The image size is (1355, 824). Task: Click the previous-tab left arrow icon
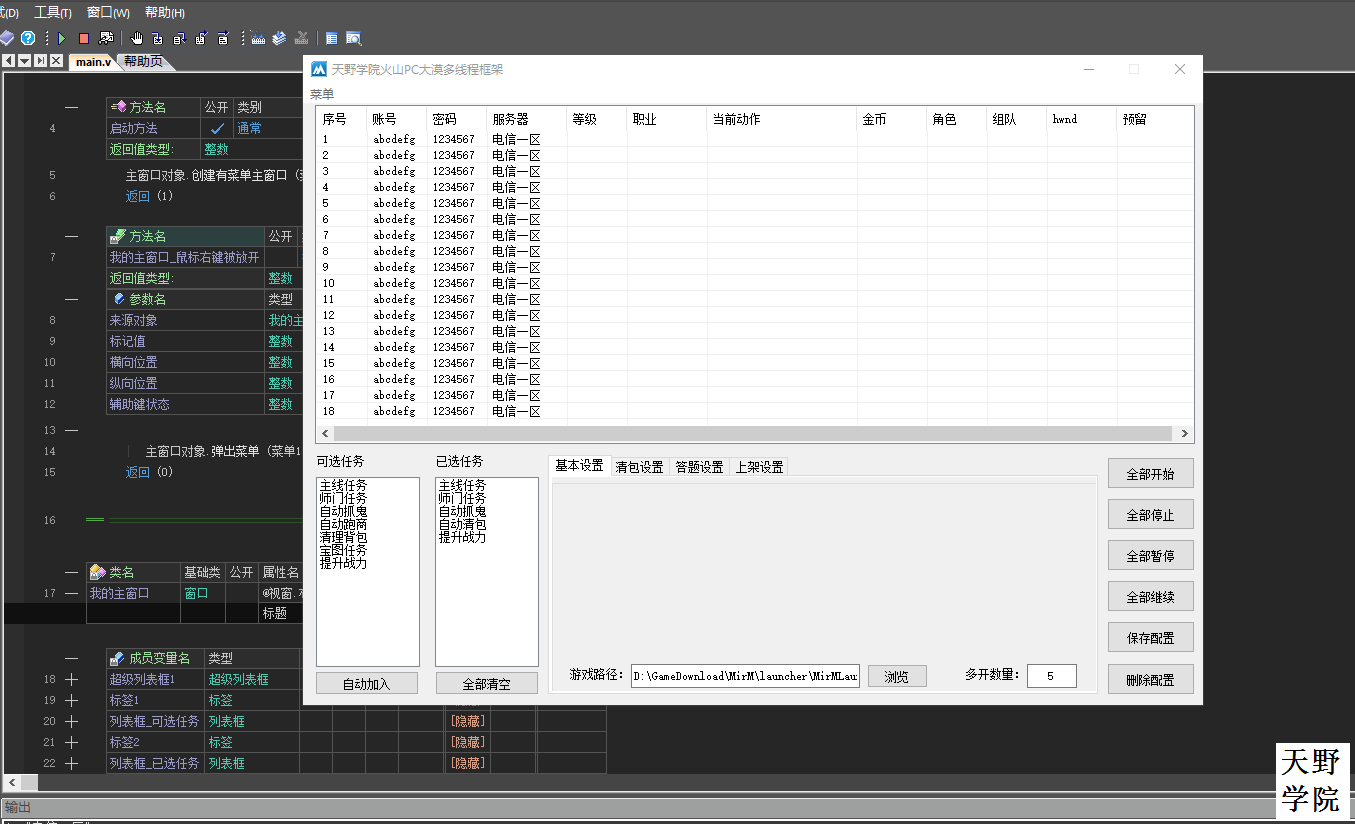pyautogui.click(x=8, y=61)
